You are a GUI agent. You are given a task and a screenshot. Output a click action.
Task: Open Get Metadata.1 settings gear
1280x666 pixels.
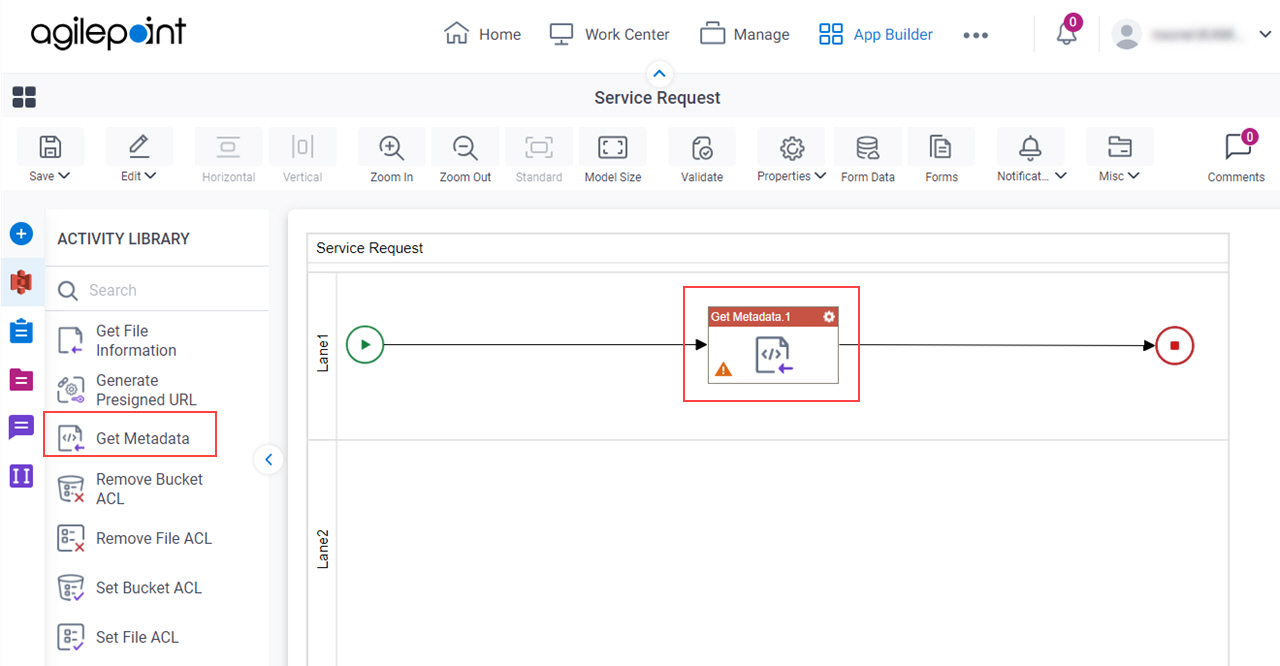829,317
